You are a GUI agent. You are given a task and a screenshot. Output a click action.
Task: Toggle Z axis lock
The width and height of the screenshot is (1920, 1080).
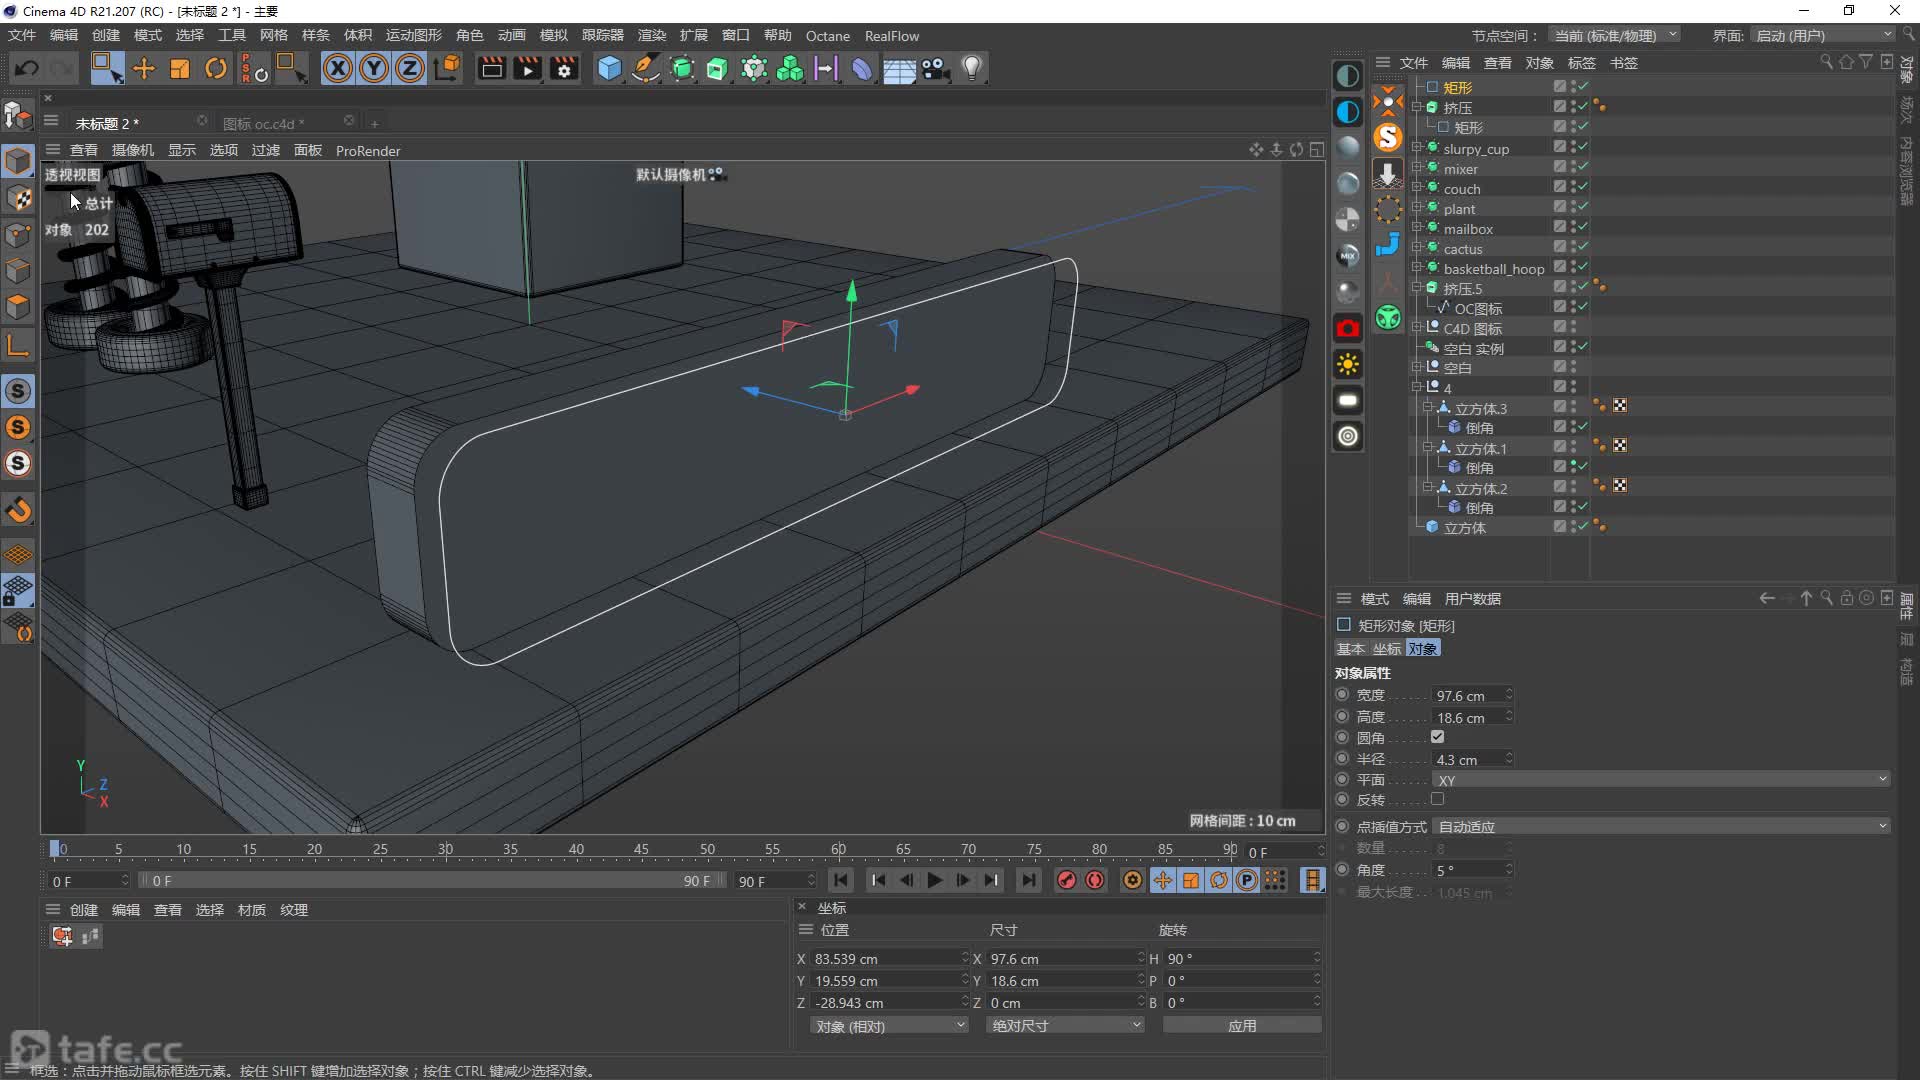(410, 68)
